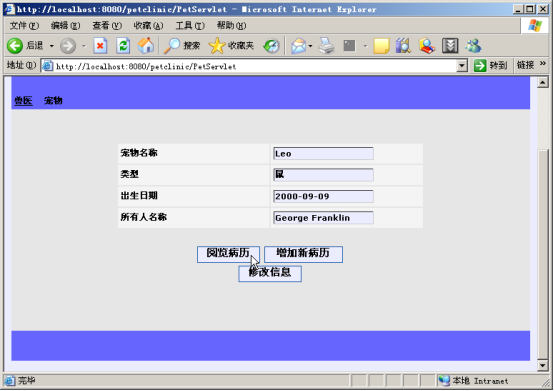The height and width of the screenshot is (391, 554).
Task: Click the 出生日期 label
Action: [x=139, y=195]
